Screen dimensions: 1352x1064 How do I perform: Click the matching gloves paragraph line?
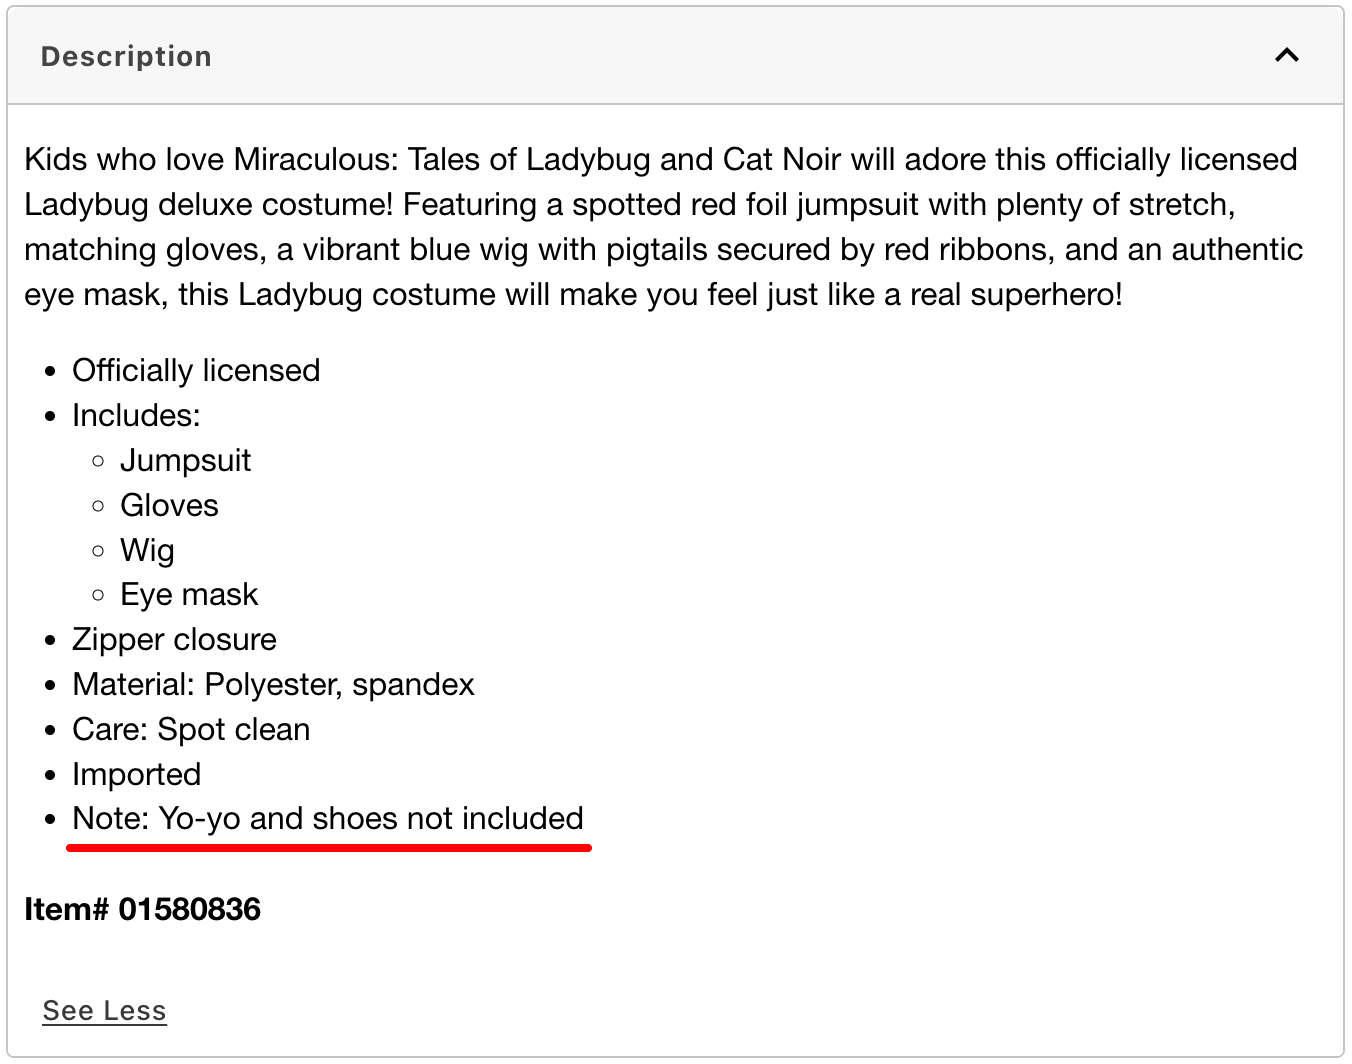click(x=662, y=249)
